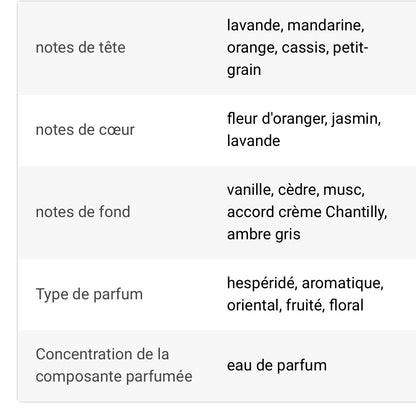
Task: Select the 'Type de parfum' label
Action: click(89, 295)
